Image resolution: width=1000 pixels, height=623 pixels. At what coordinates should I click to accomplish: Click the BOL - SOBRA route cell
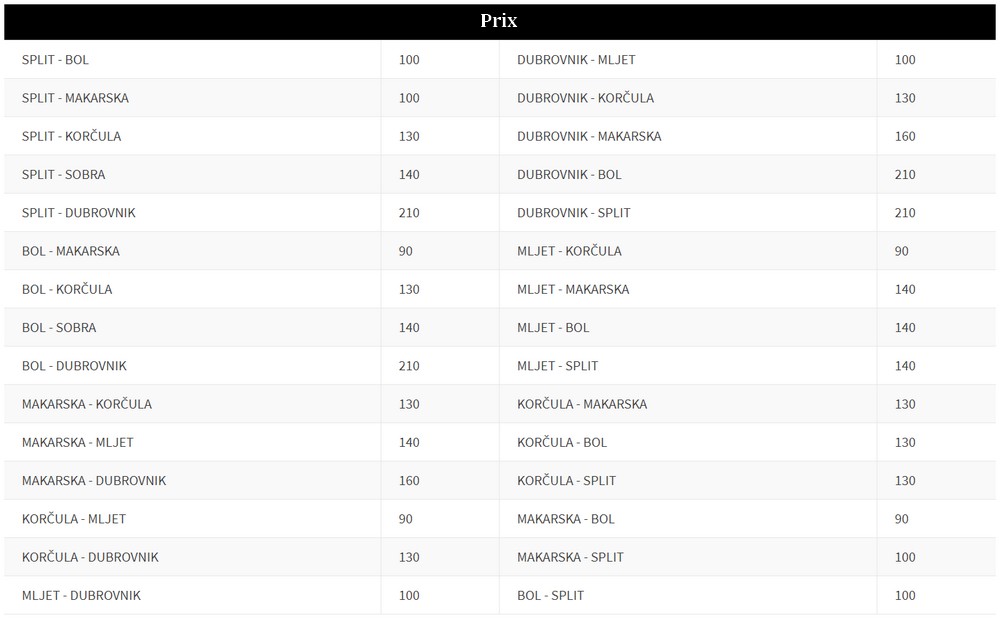coord(193,327)
